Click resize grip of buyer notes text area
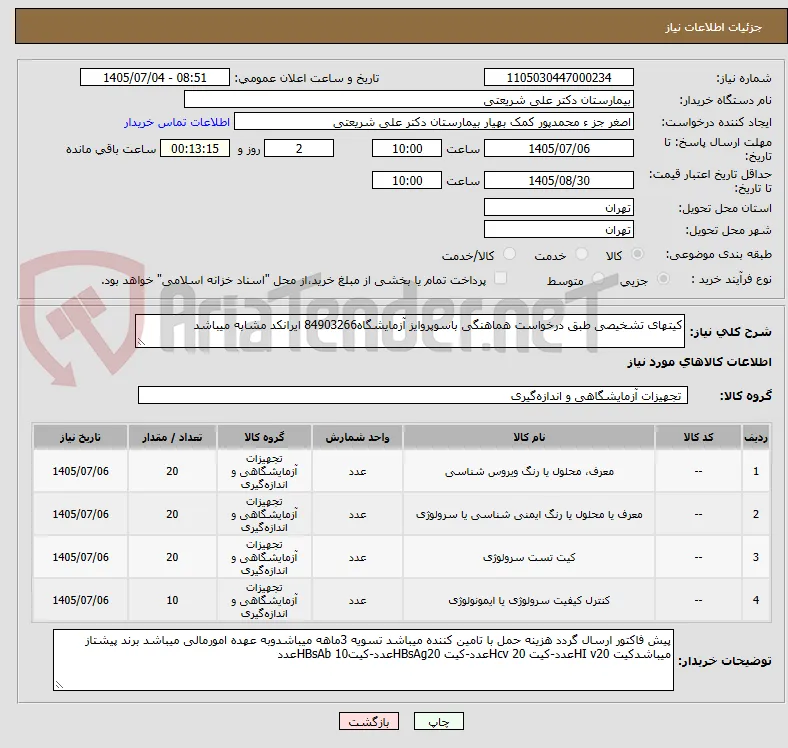Viewport: 788px width, 748px height. (59, 685)
